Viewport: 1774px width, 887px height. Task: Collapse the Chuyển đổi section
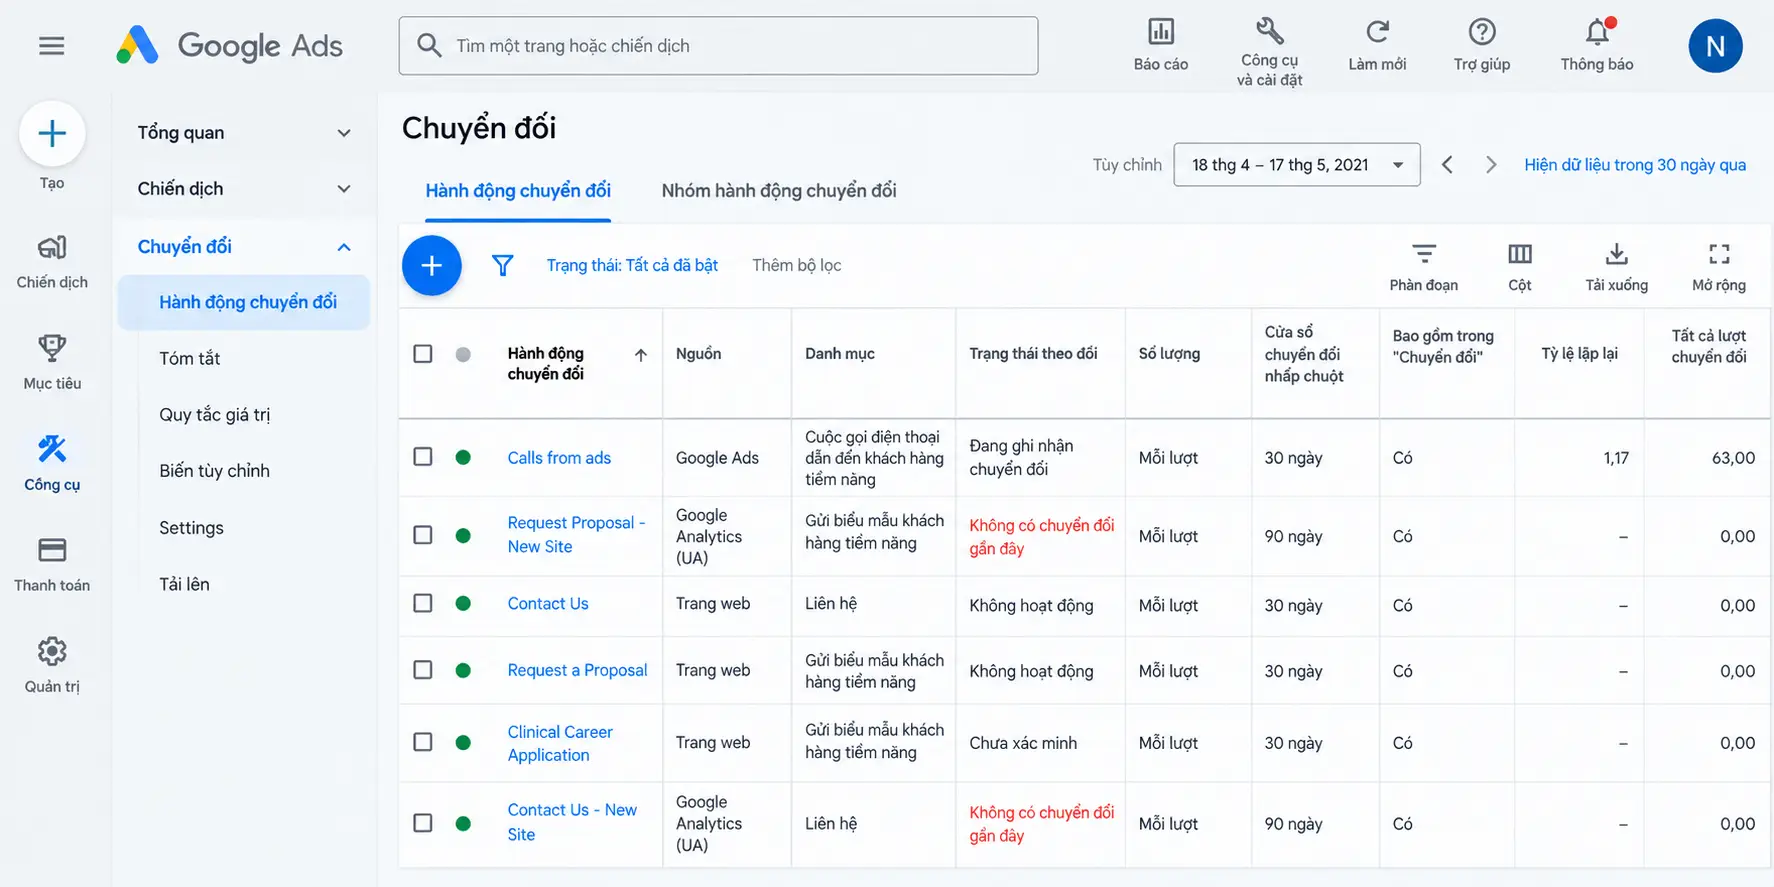(x=344, y=247)
